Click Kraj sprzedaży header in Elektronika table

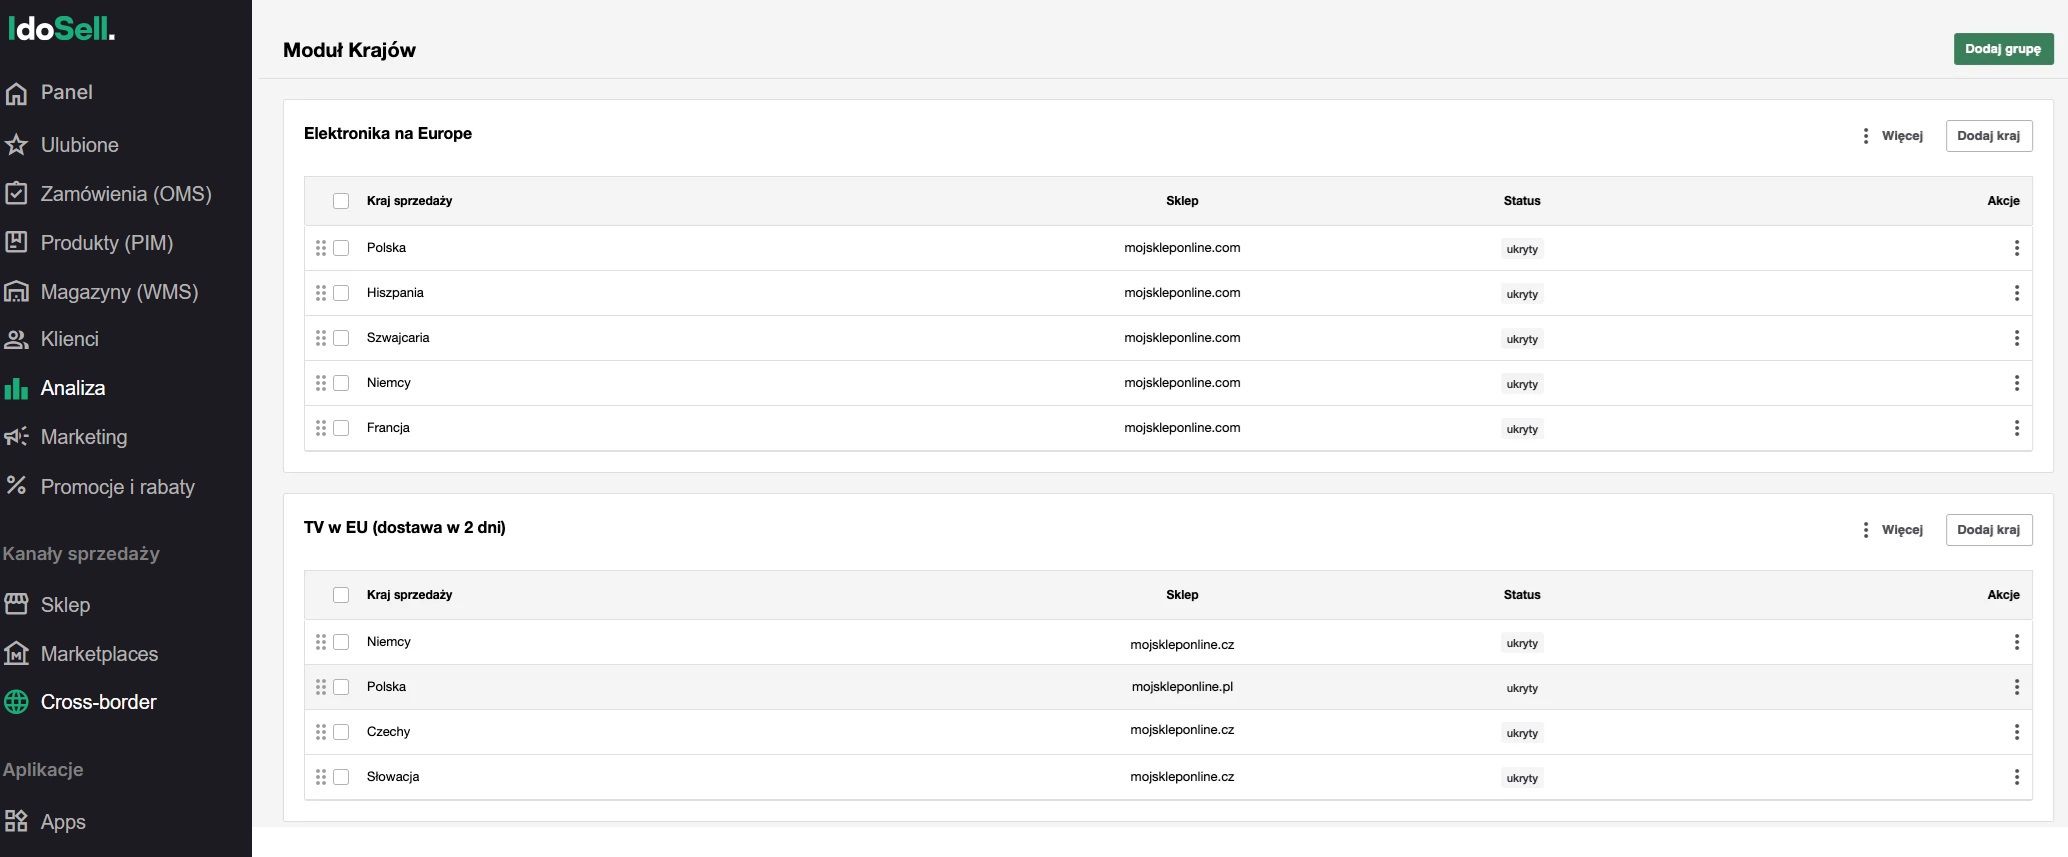[409, 201]
